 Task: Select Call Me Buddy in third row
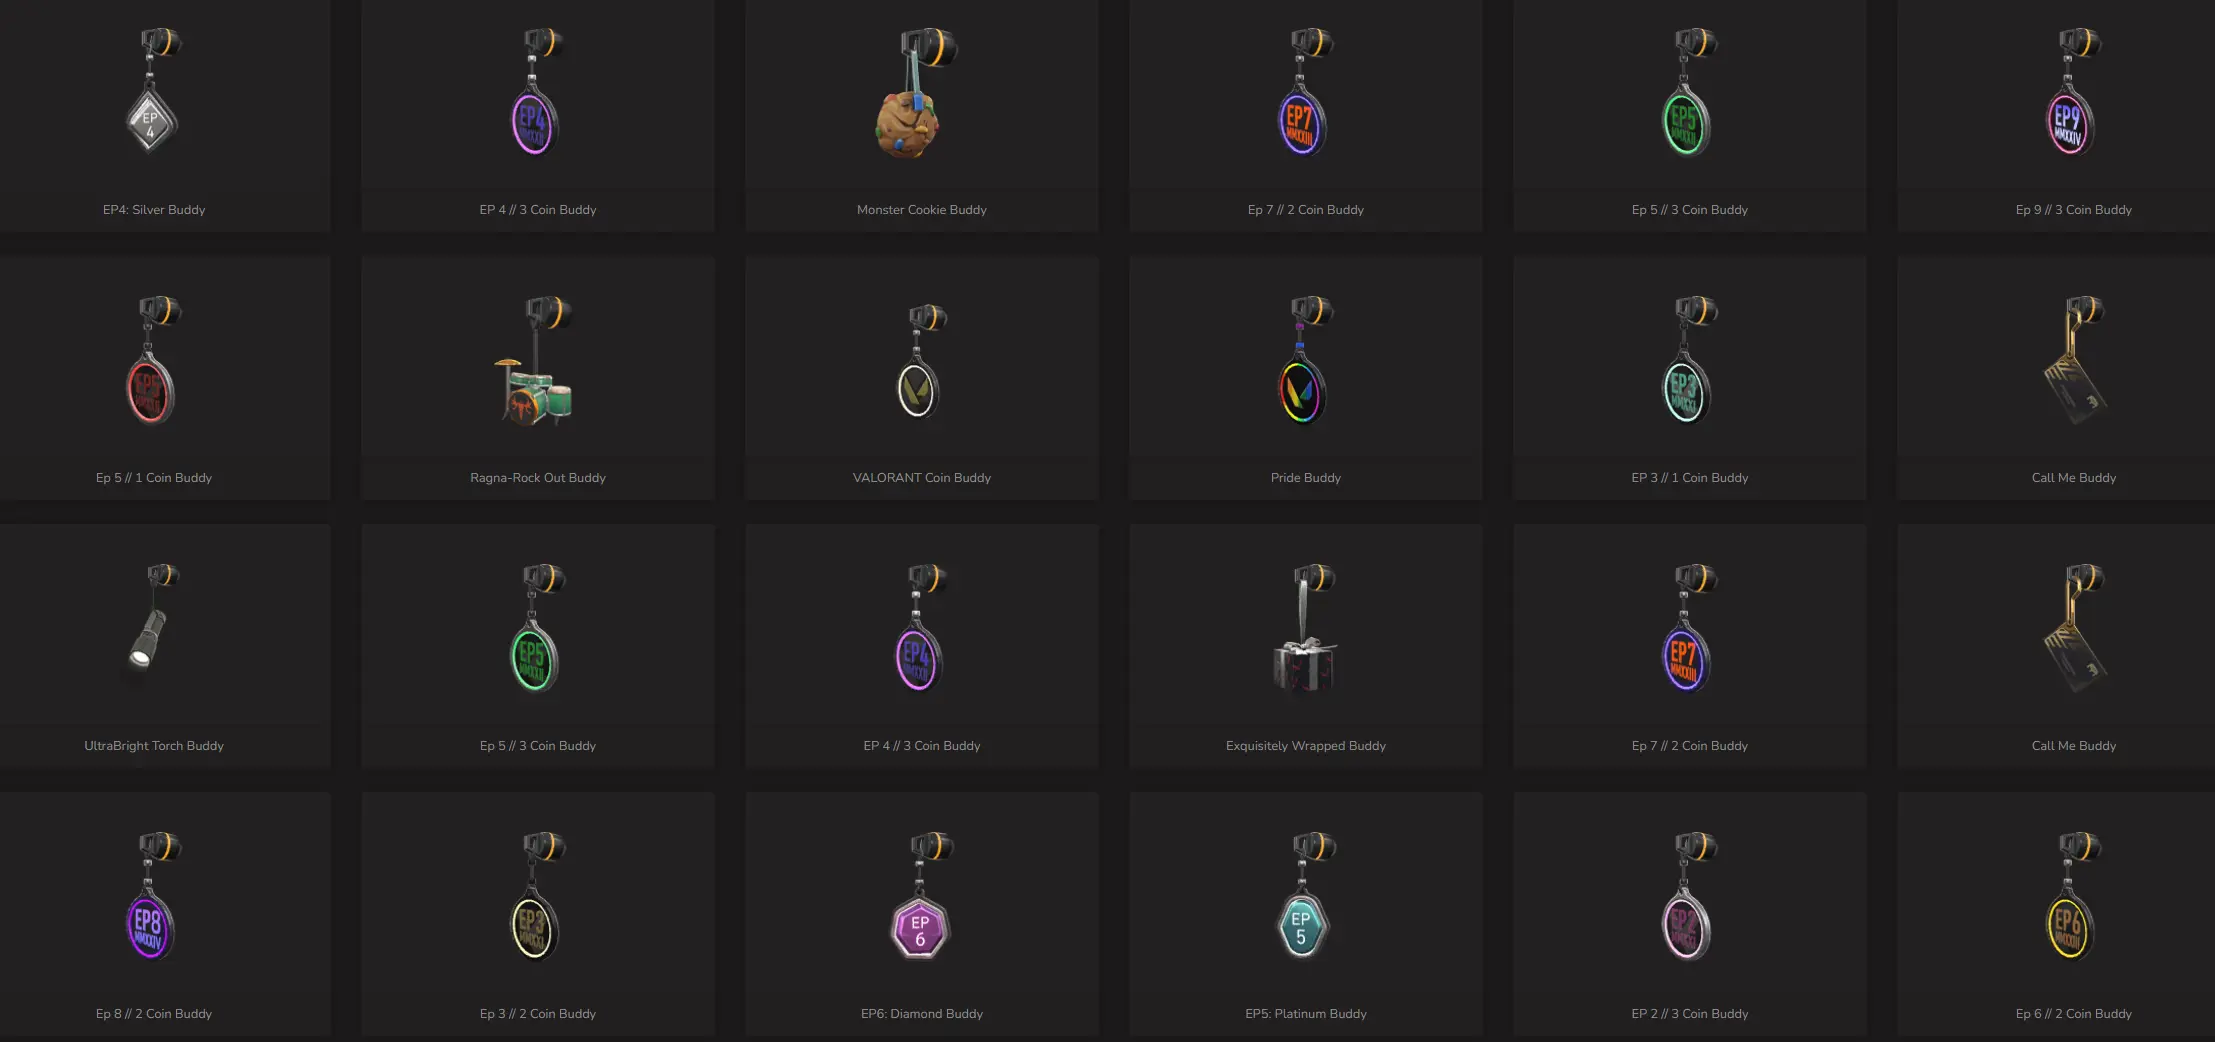tap(2074, 646)
